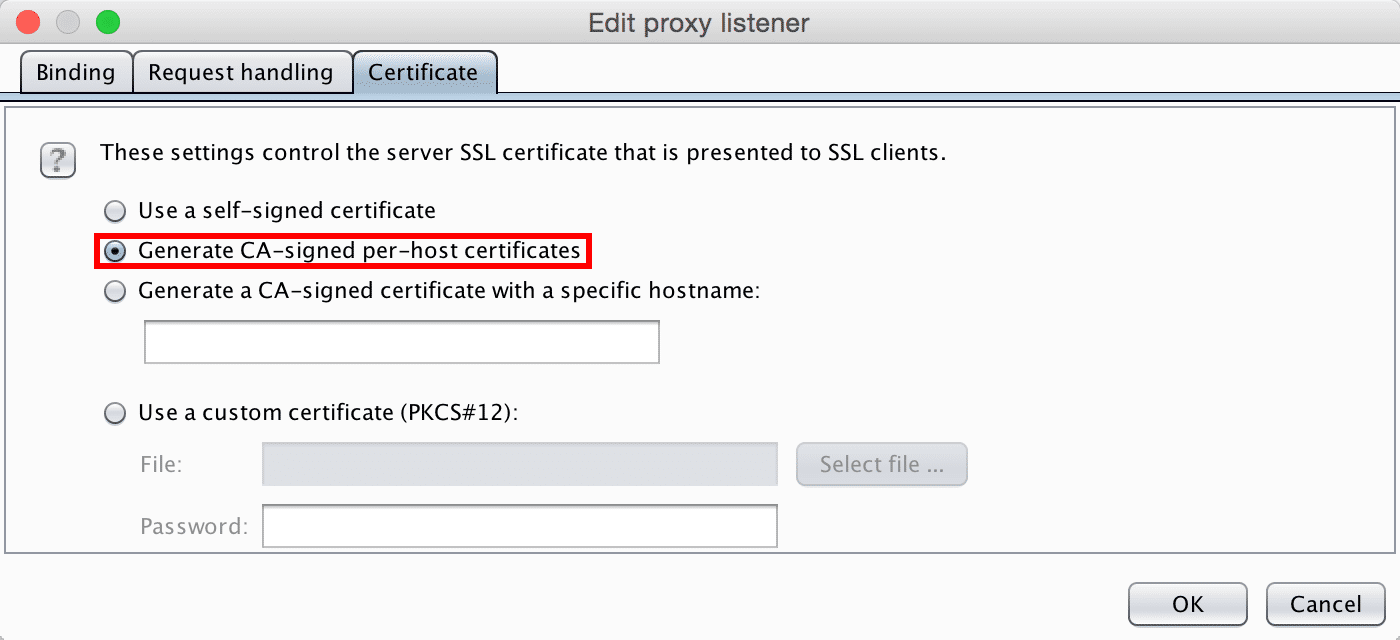Viewport: 1400px width, 640px height.
Task: Click the Edit proxy listener title bar
Action: (699, 22)
